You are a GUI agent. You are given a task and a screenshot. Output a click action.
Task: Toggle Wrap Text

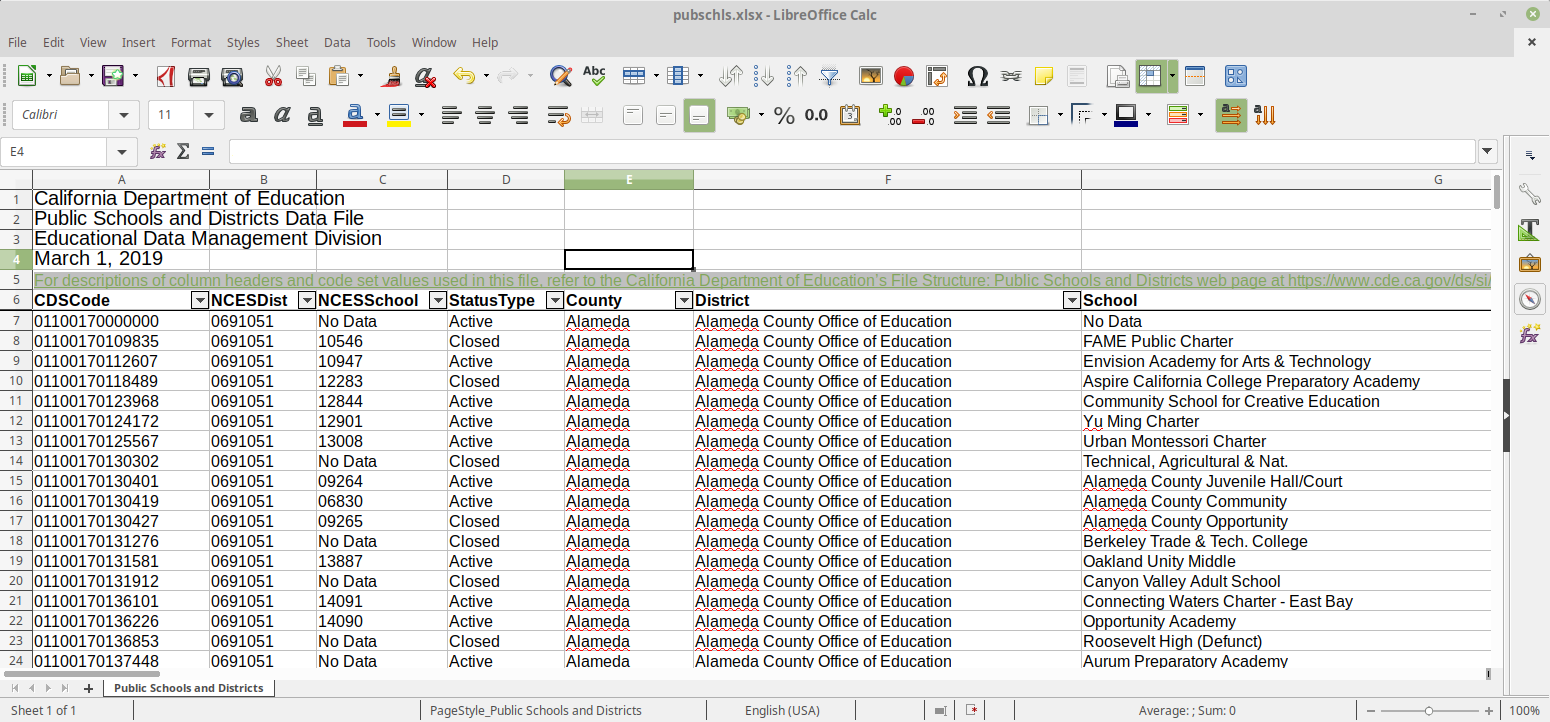click(x=559, y=115)
